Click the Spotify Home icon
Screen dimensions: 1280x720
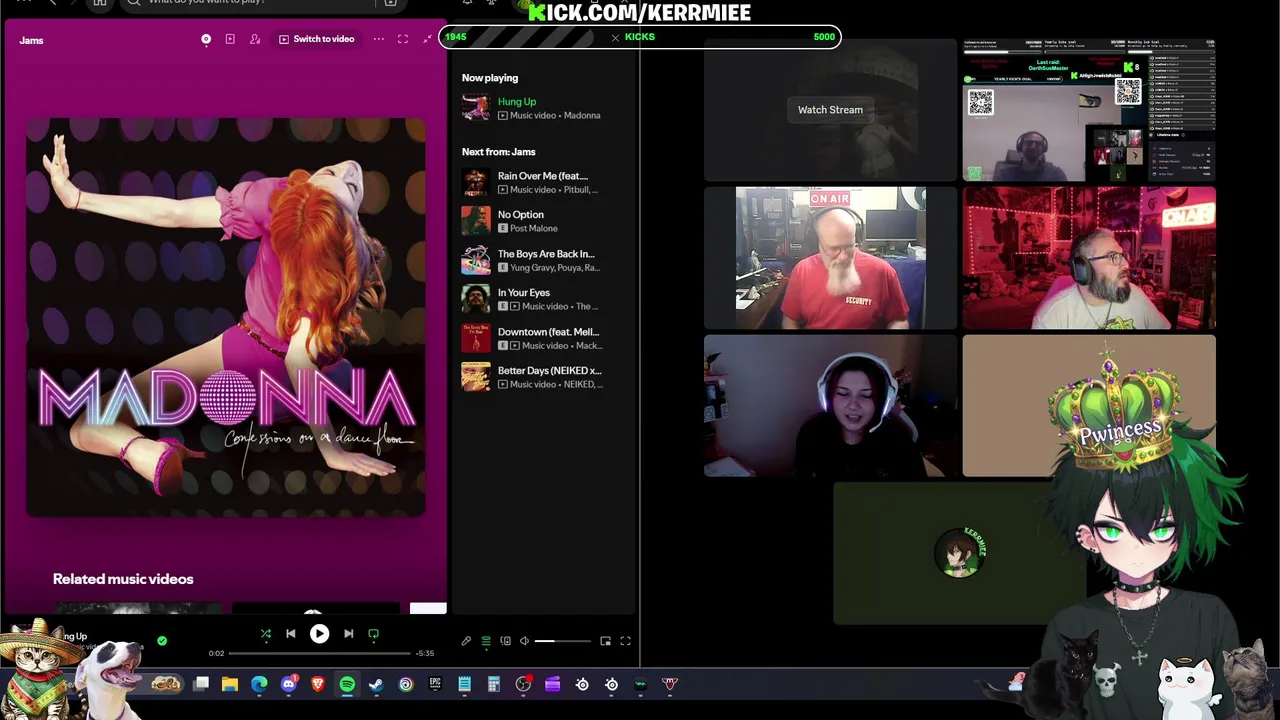99,3
